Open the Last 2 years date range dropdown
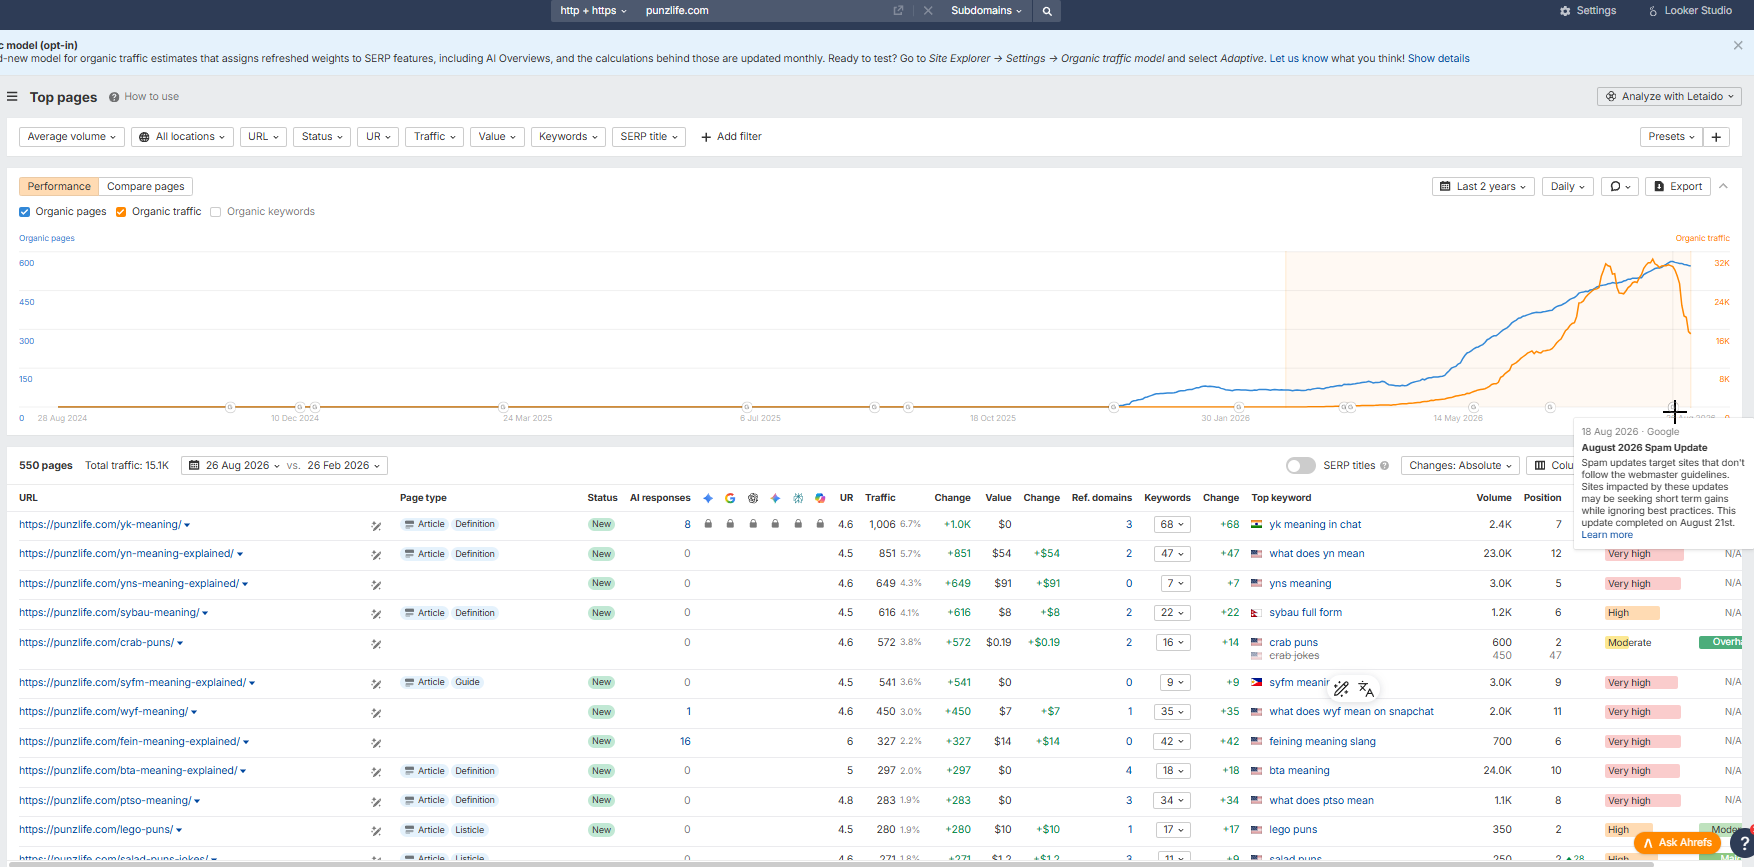1754x867 pixels. click(x=1484, y=186)
